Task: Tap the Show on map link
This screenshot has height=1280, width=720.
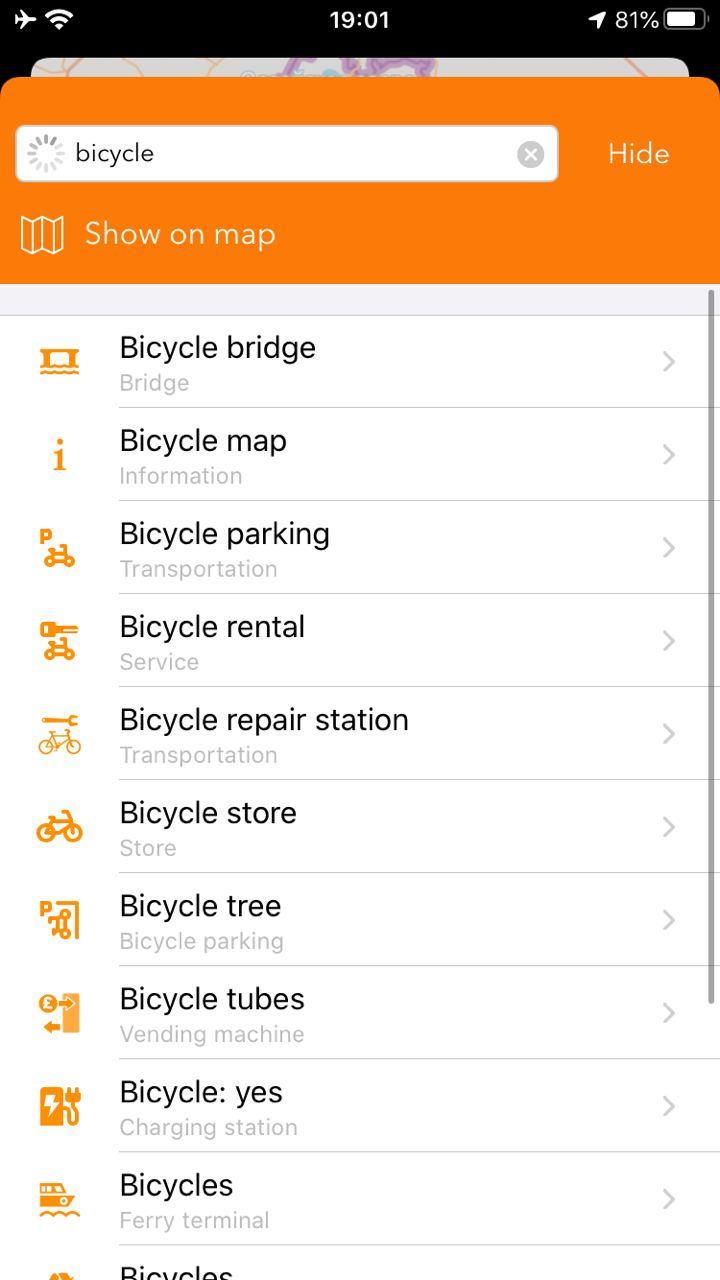Action: [x=180, y=235]
